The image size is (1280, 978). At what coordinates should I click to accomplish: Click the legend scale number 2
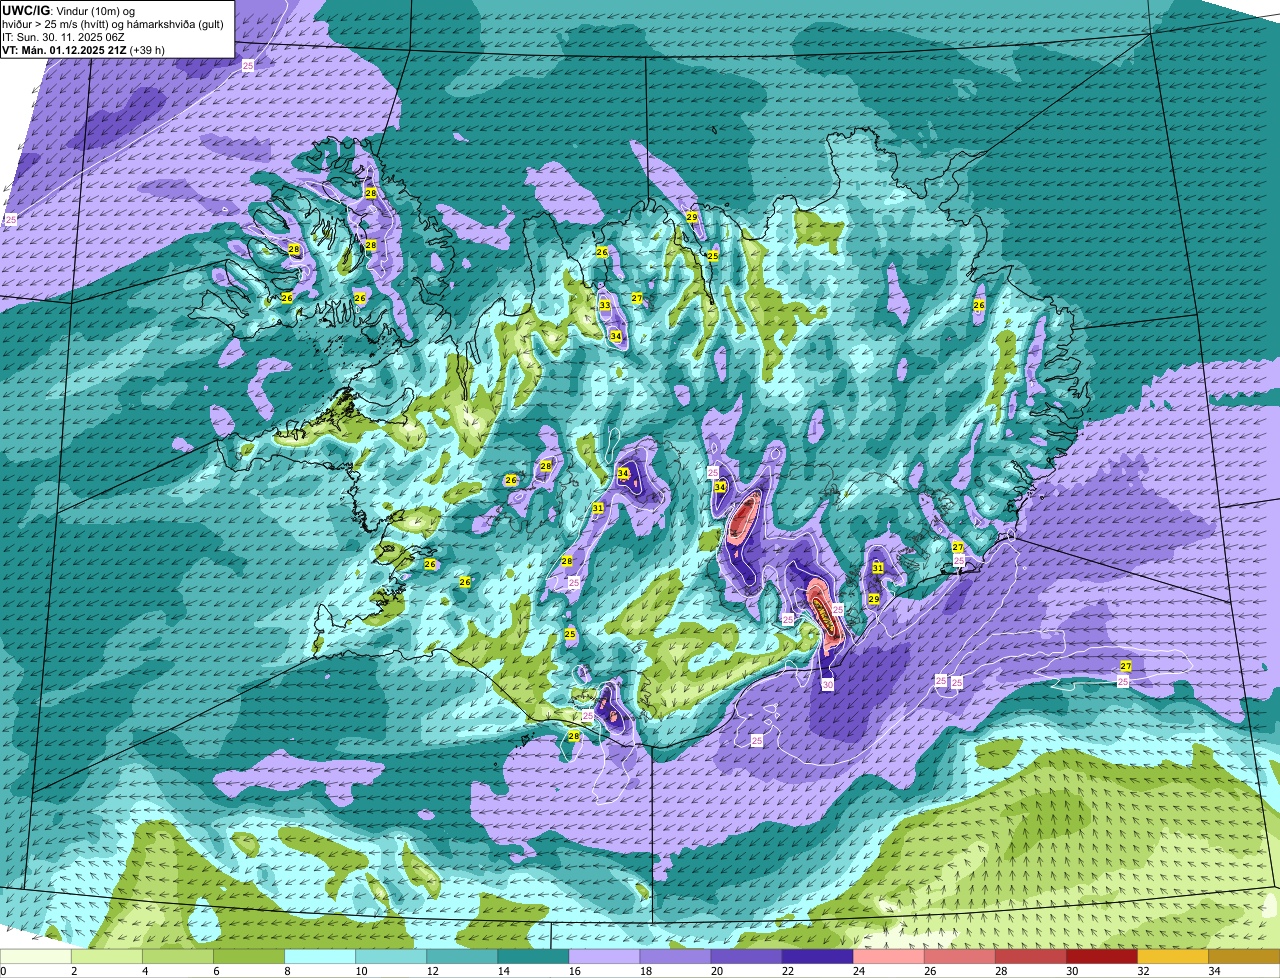pyautogui.click(x=74, y=971)
